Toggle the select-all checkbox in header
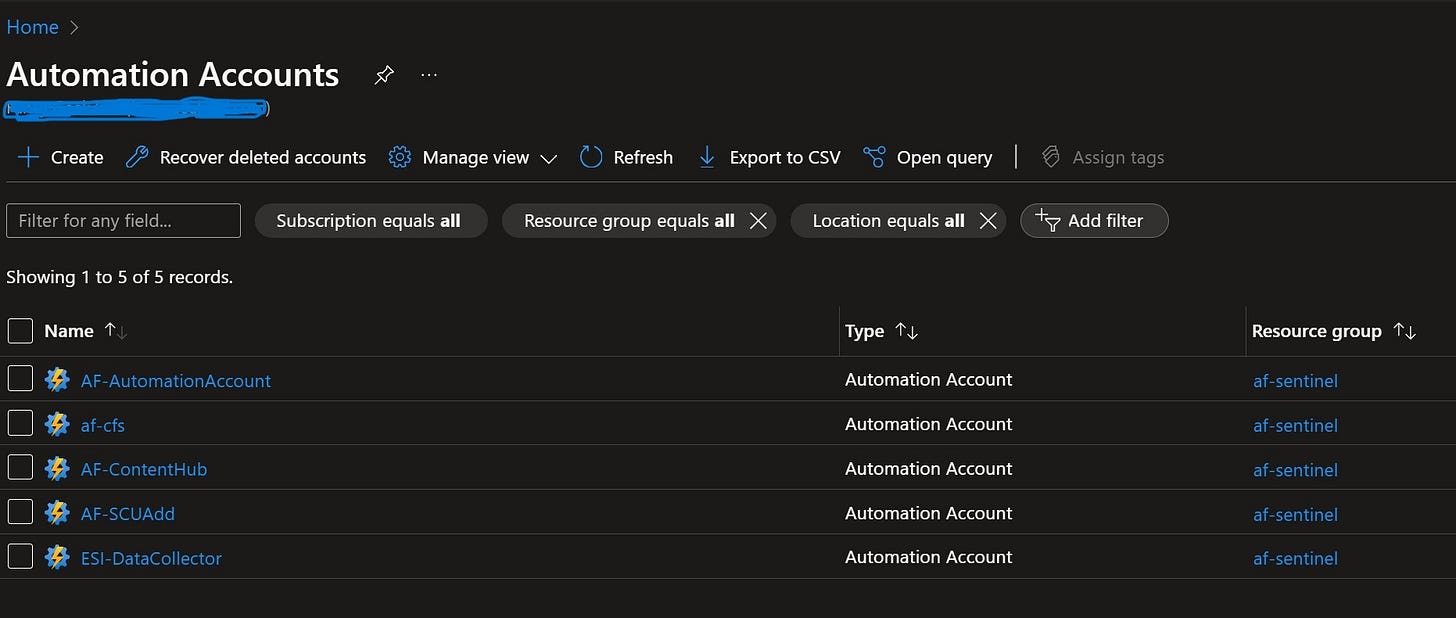 tap(20, 331)
